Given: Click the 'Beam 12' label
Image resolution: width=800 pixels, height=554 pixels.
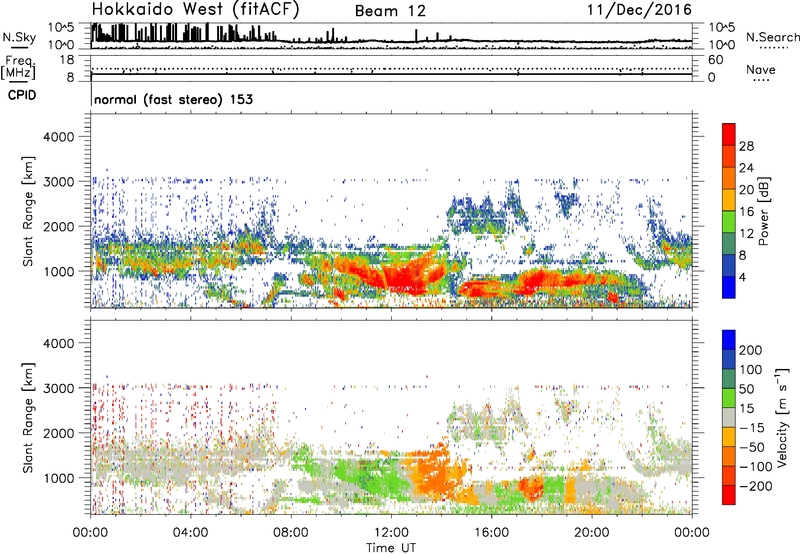Looking at the screenshot, I should pyautogui.click(x=390, y=11).
